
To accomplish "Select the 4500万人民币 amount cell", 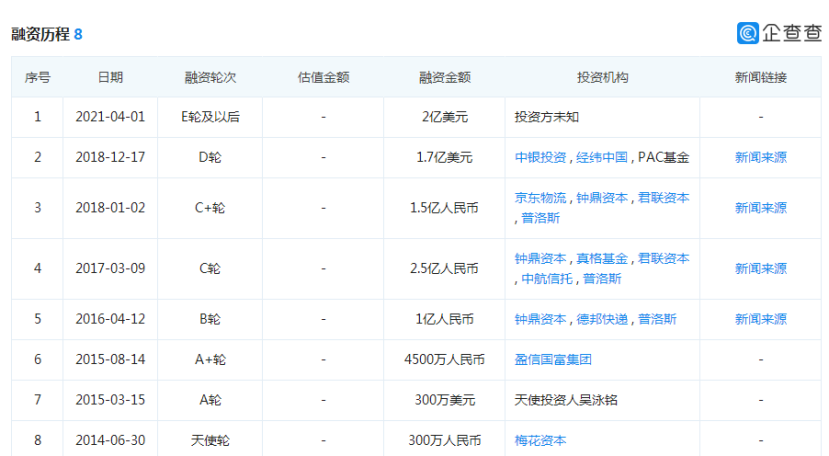I will 445,360.
